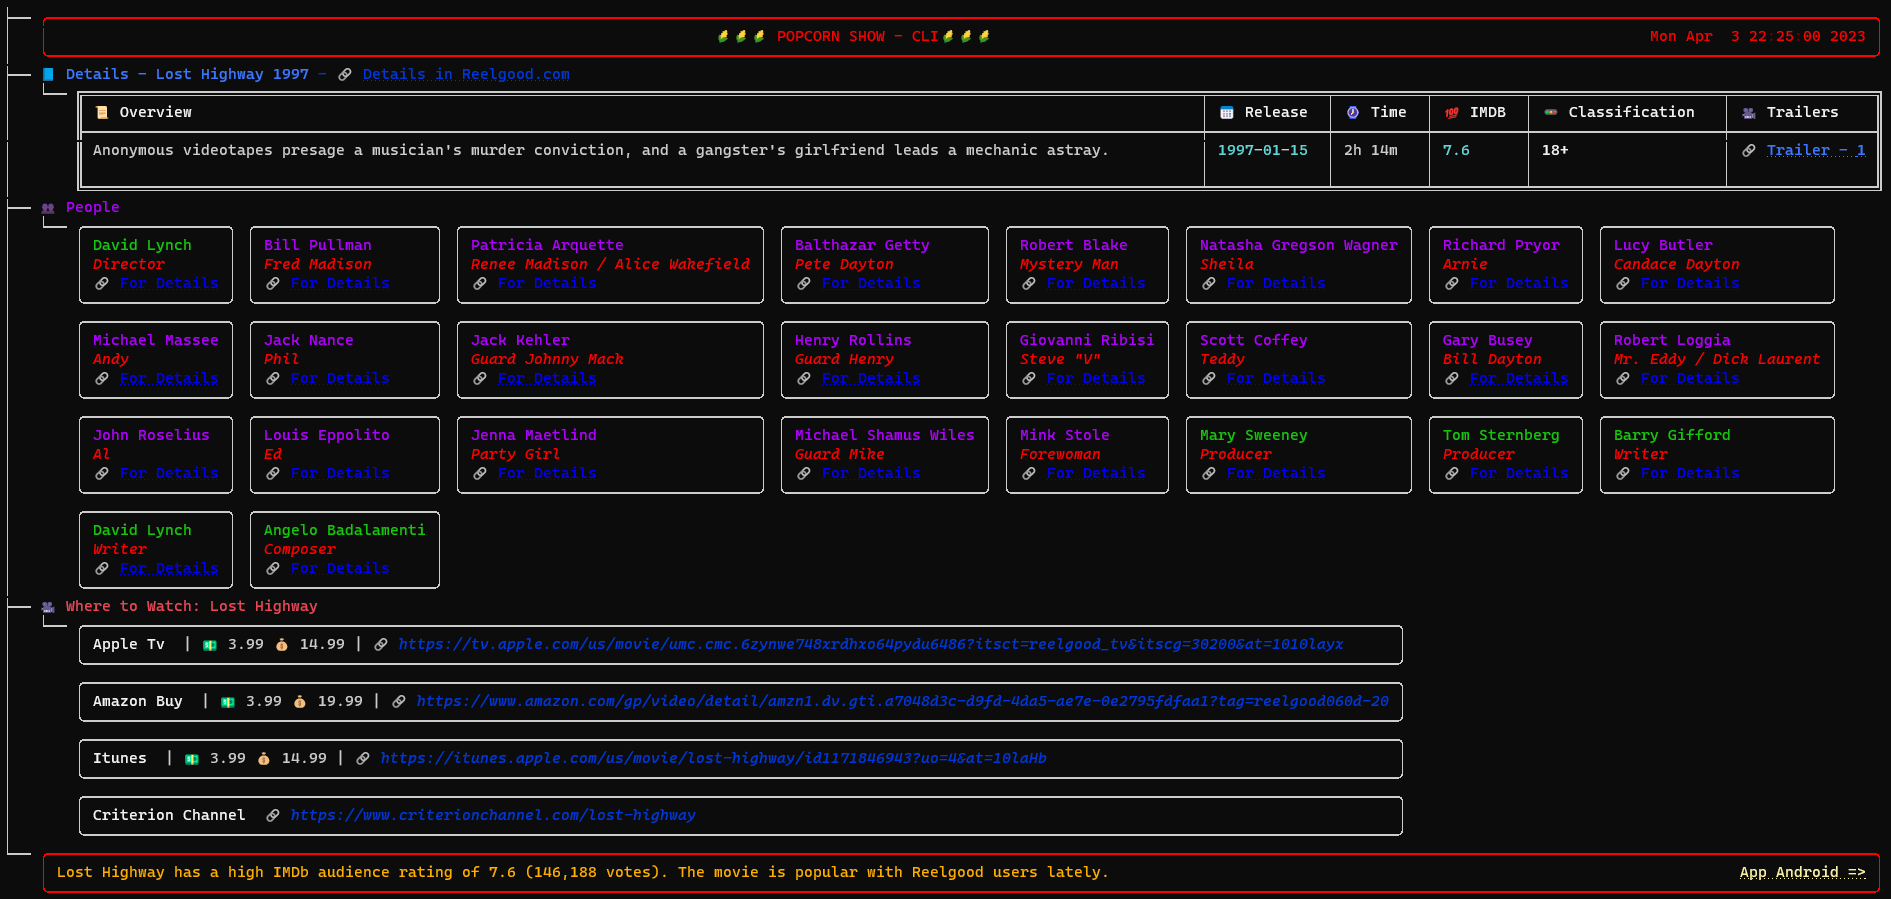Viewport: 1891px width, 899px height.
Task: Click the People section group icon
Action: pyautogui.click(x=48, y=208)
